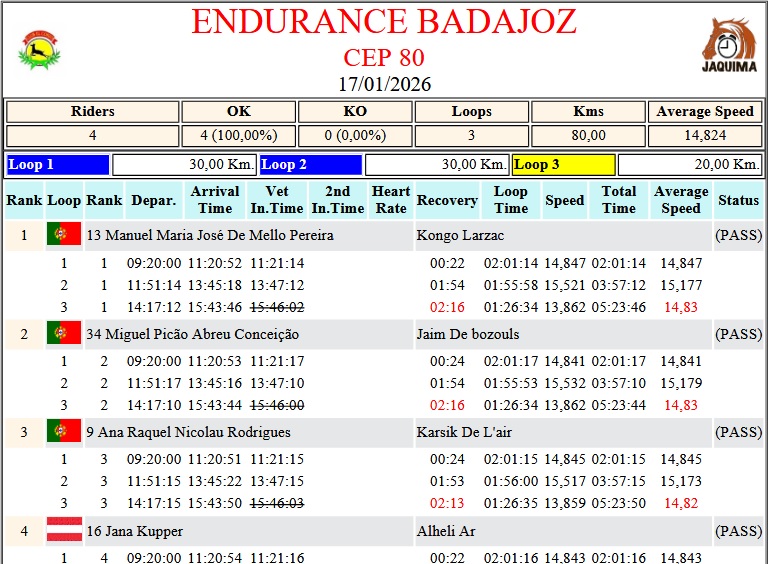Screen dimensions: 768x564
Task: Open rider 16 Jana Kupper
Action: [135, 531]
